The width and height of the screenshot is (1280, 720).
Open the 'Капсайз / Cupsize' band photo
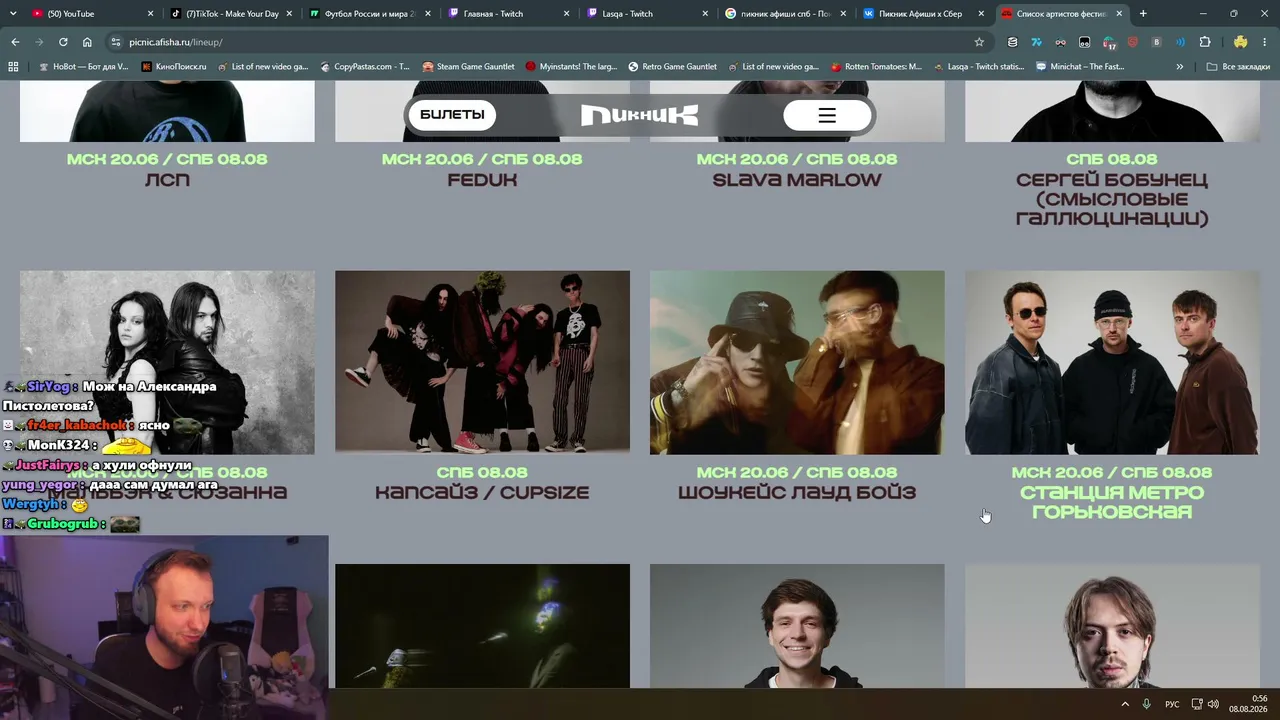coord(482,362)
